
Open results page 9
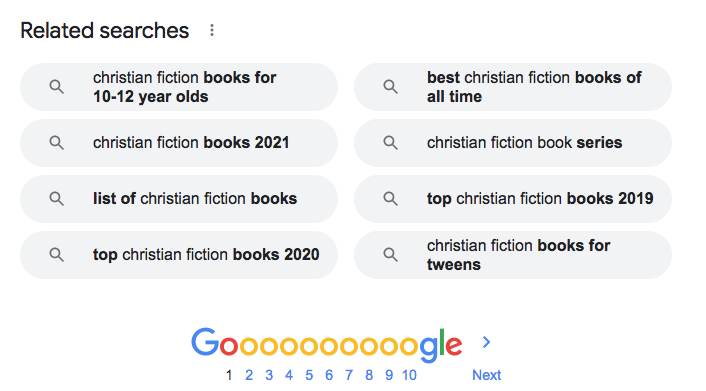click(x=389, y=375)
